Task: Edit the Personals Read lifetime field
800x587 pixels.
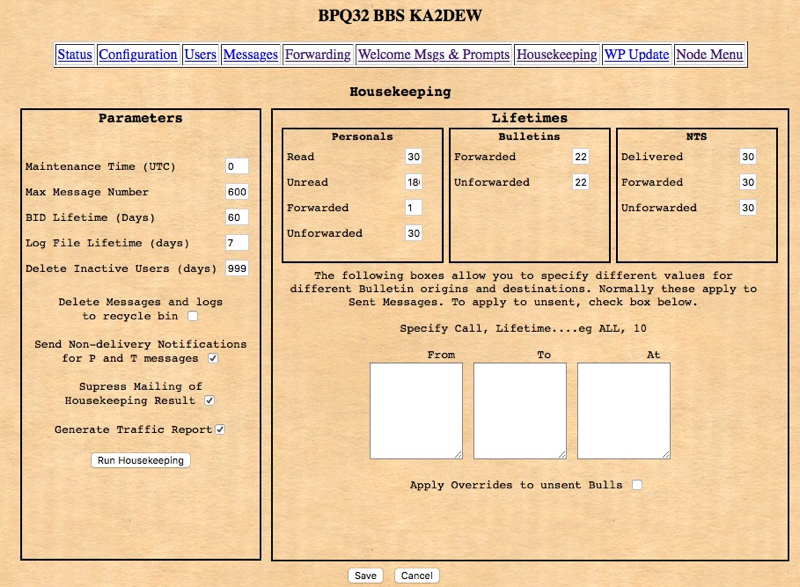Action: (414, 157)
